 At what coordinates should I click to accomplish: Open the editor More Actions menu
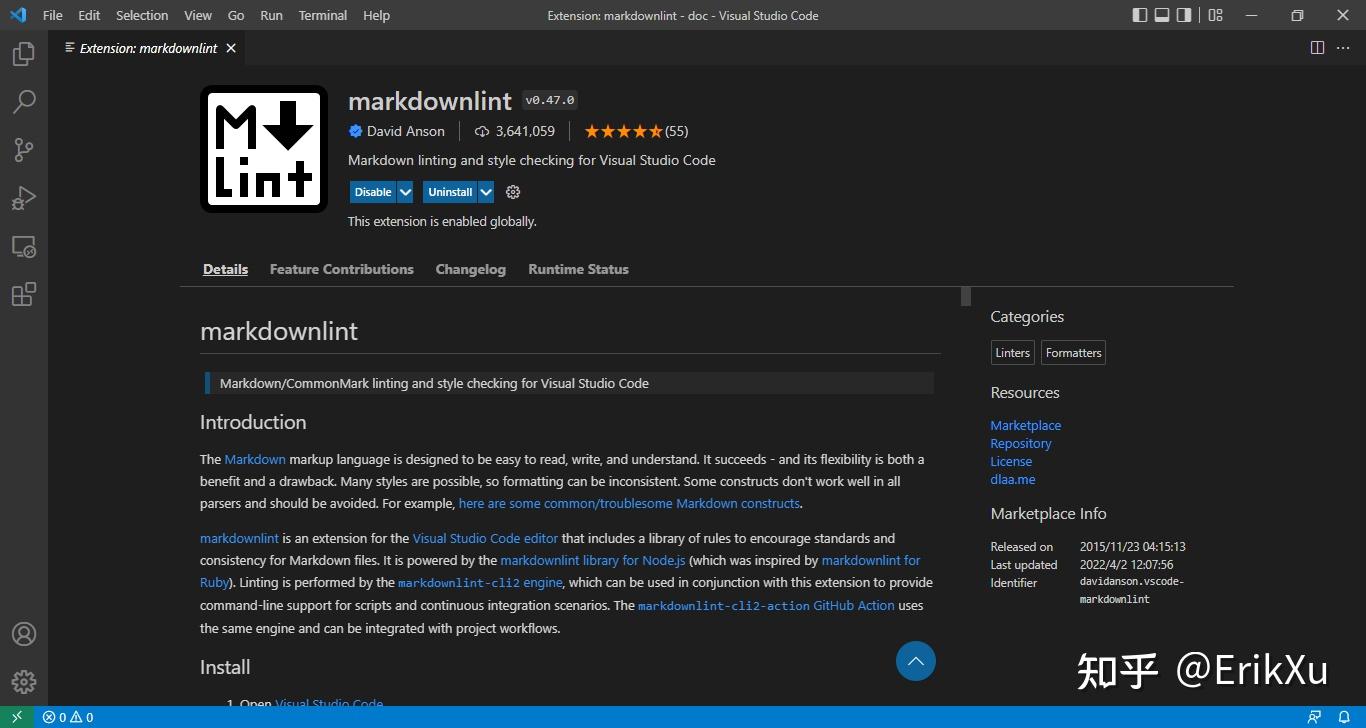tap(1343, 48)
